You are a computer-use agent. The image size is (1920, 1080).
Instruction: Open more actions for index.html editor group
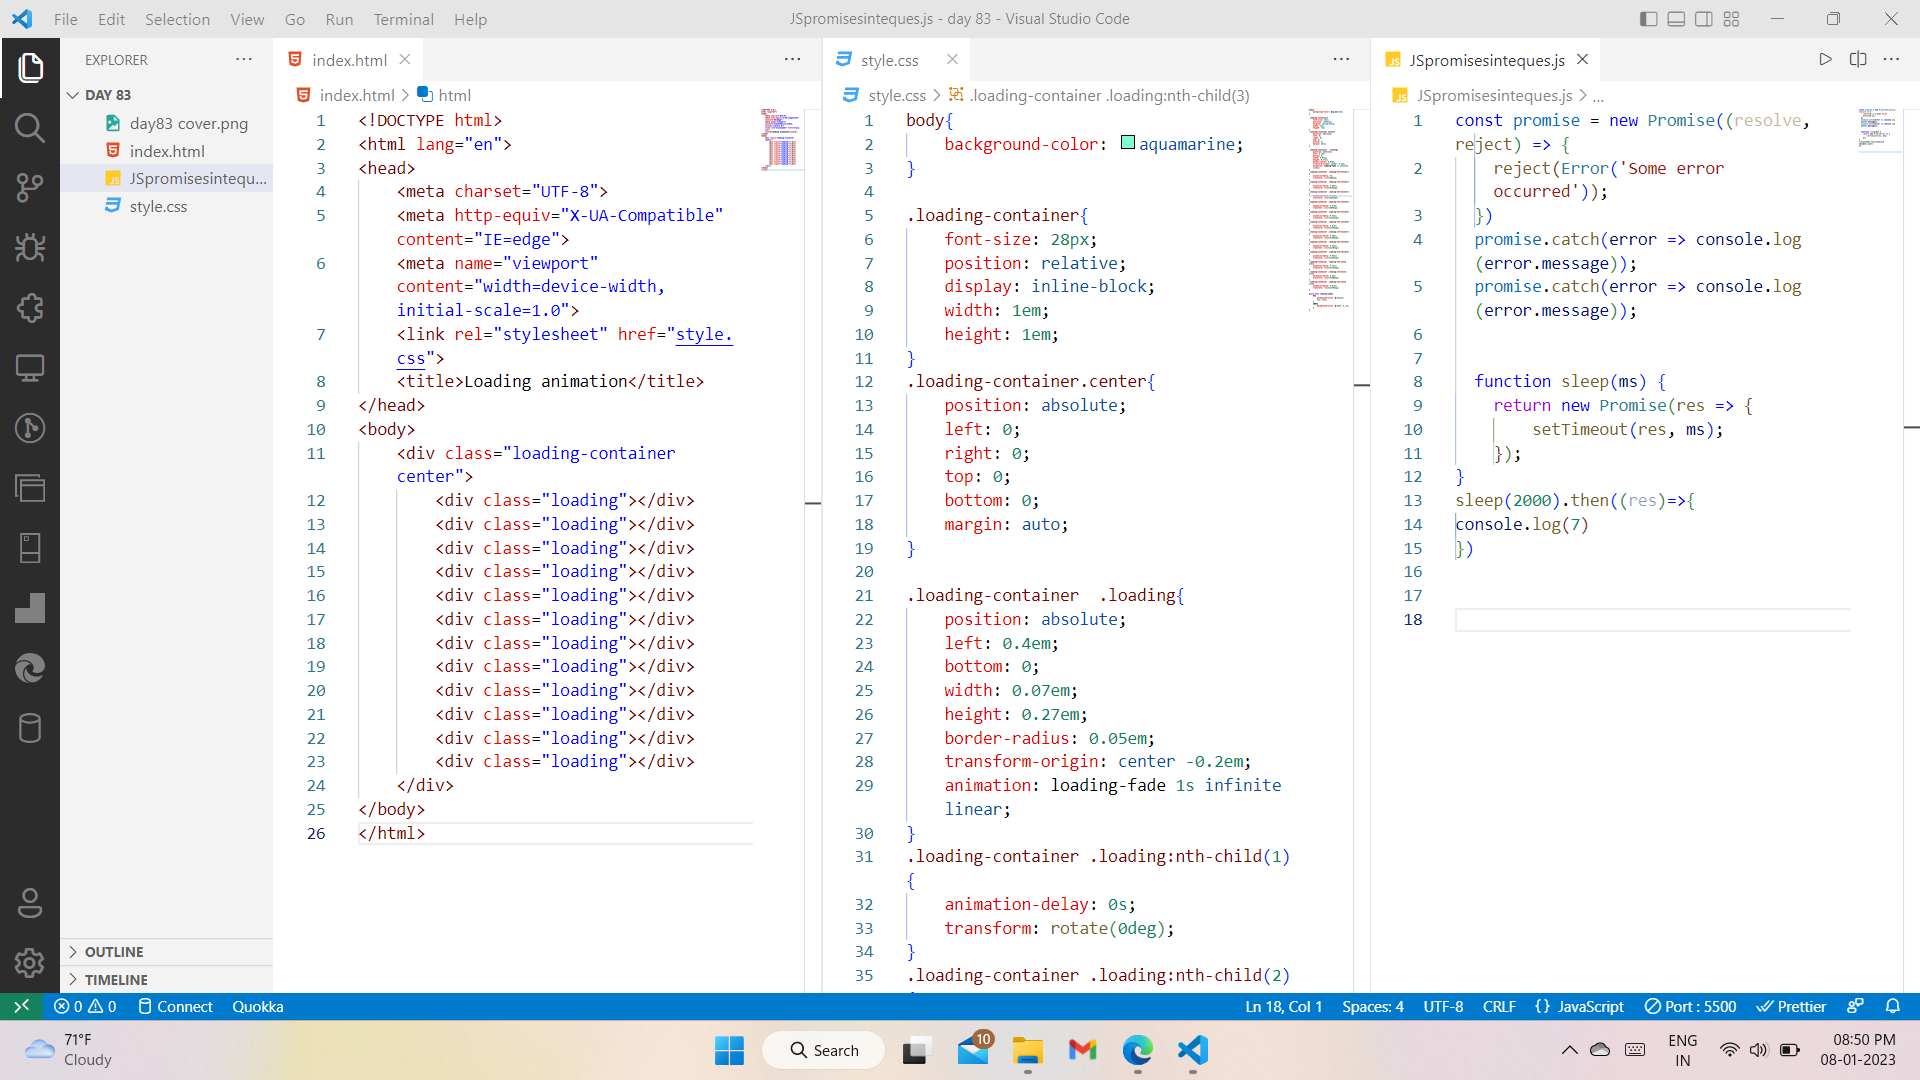pyautogui.click(x=793, y=60)
